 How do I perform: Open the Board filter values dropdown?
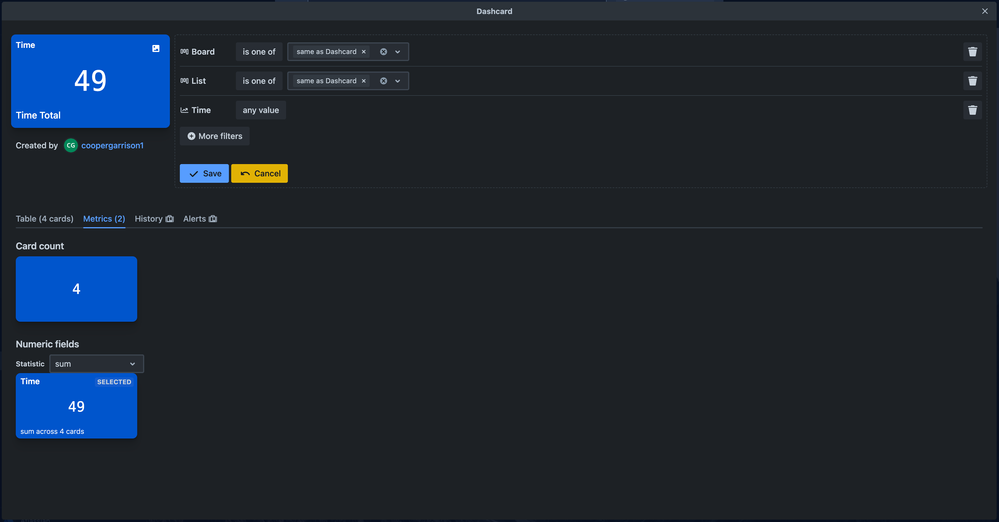coord(398,52)
